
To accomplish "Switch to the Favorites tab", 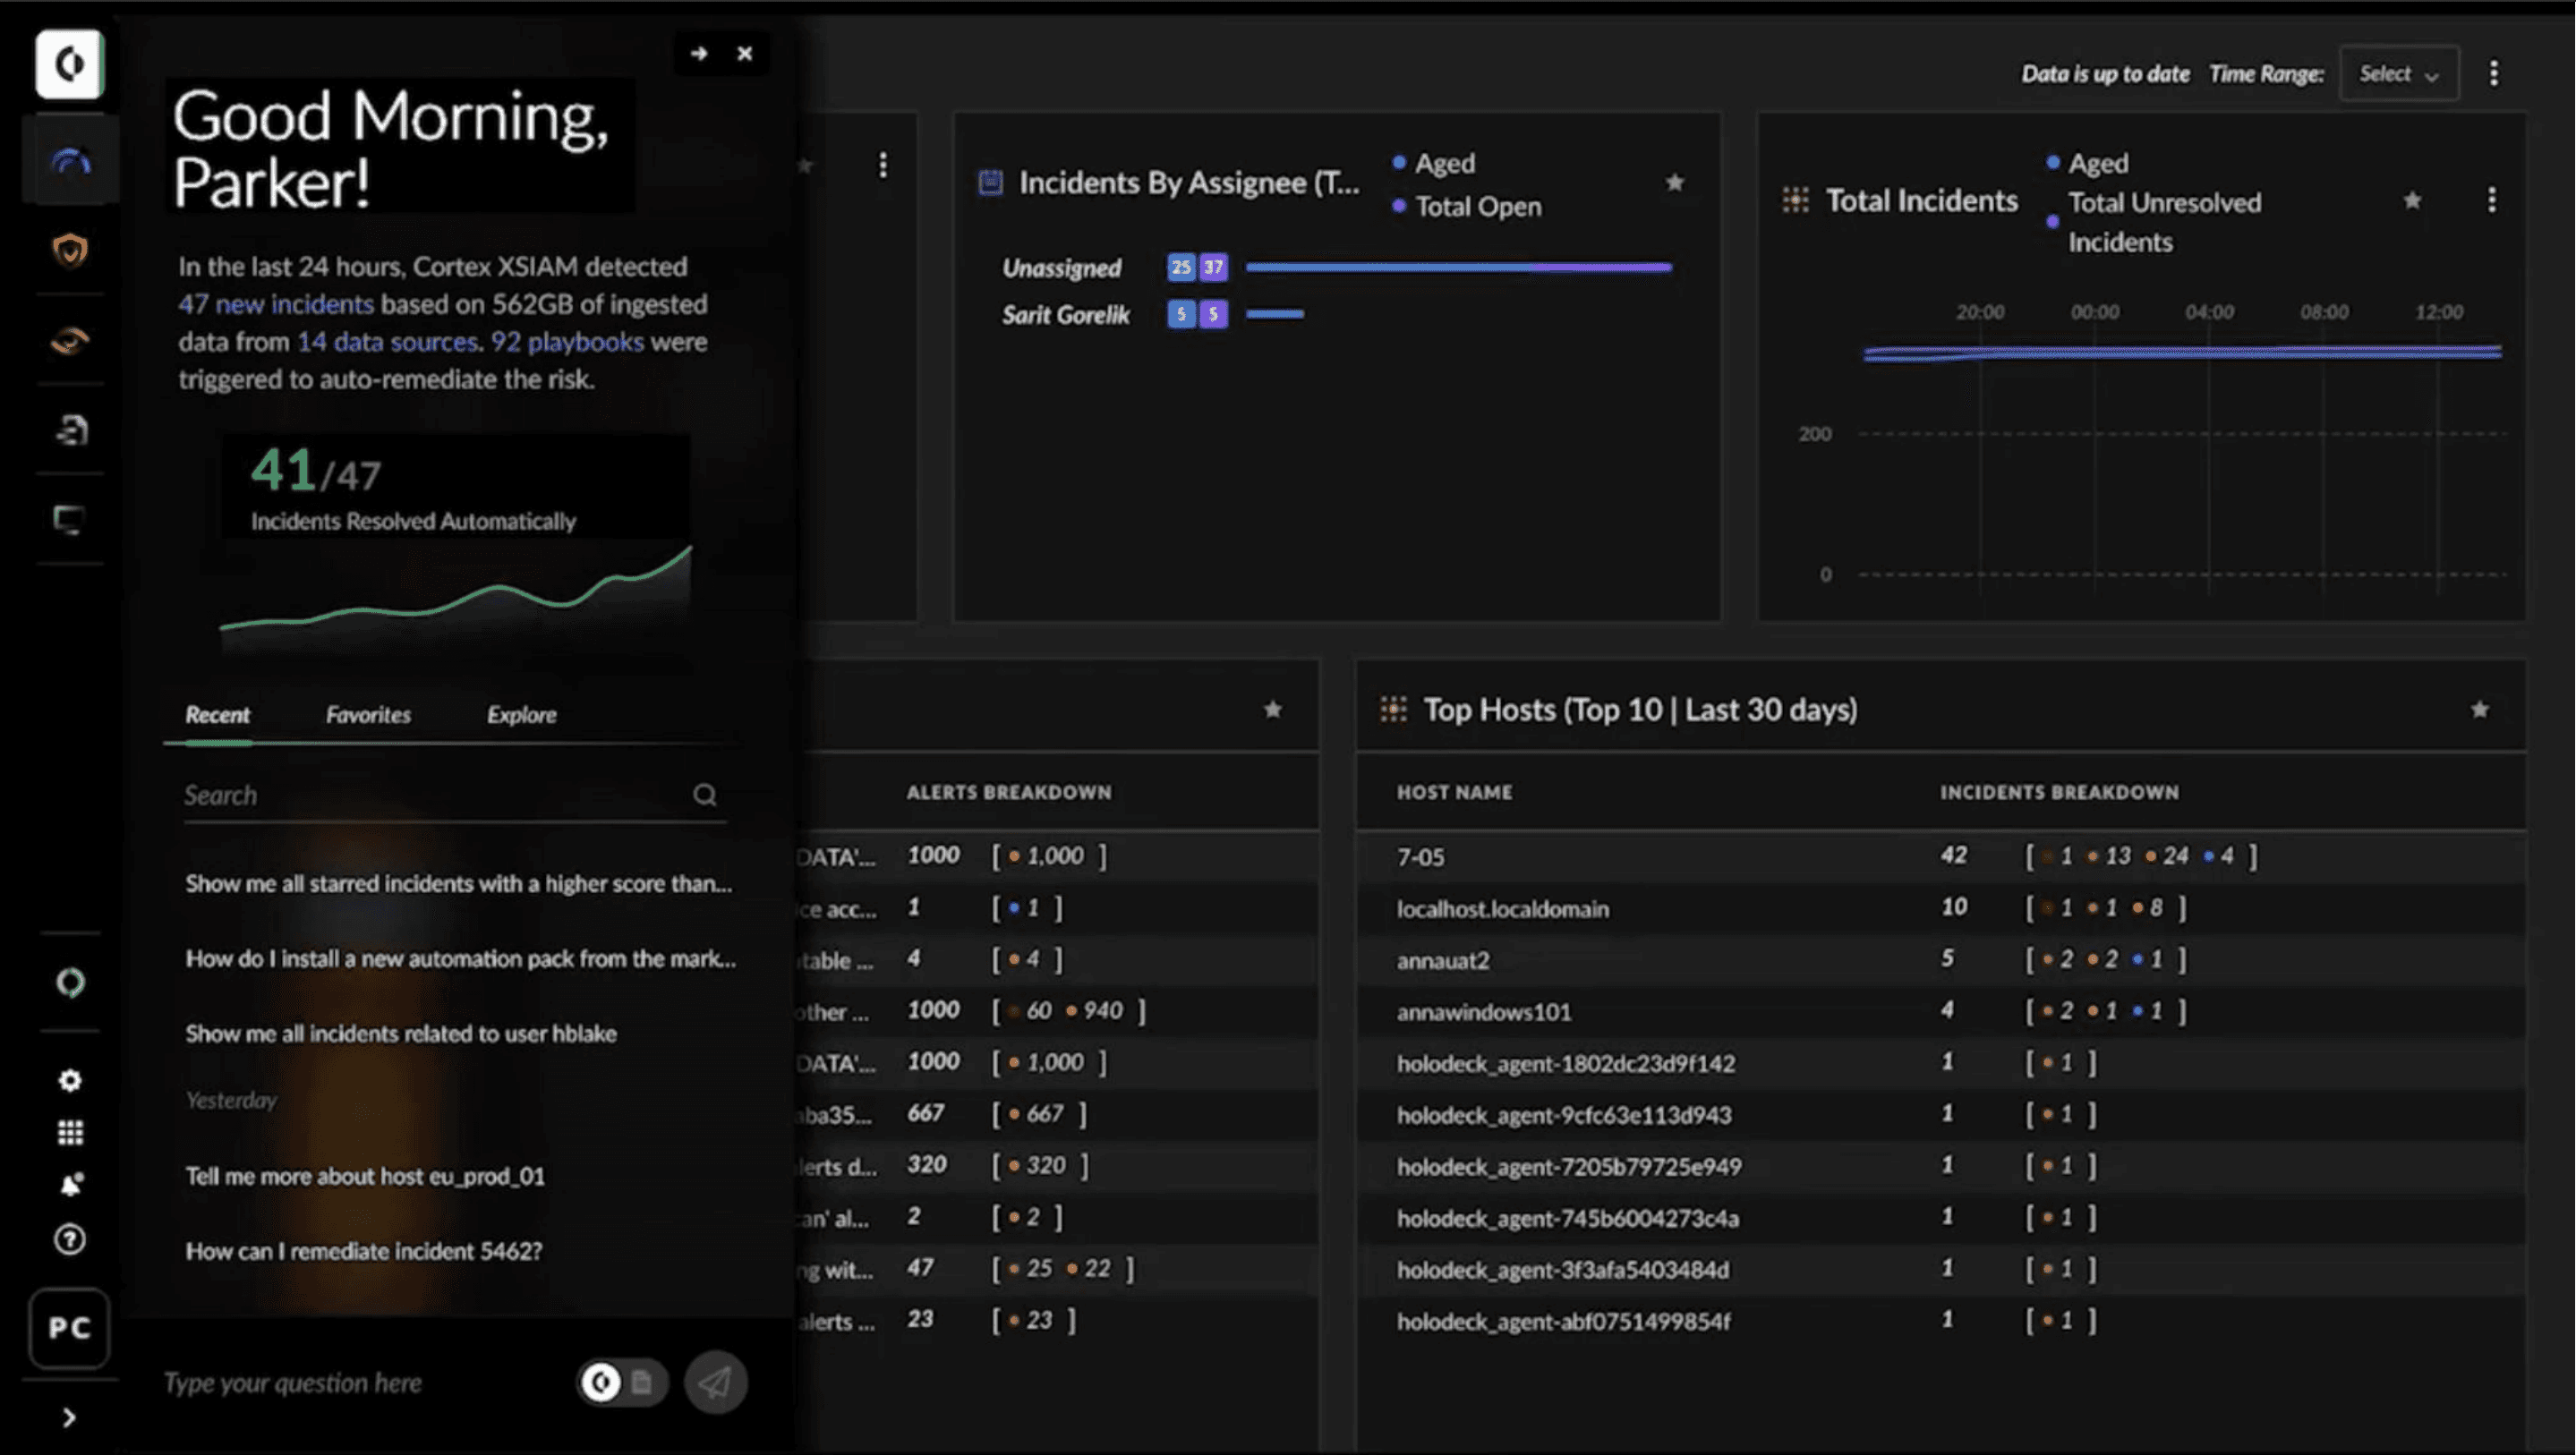I will pyautogui.click(x=368, y=715).
